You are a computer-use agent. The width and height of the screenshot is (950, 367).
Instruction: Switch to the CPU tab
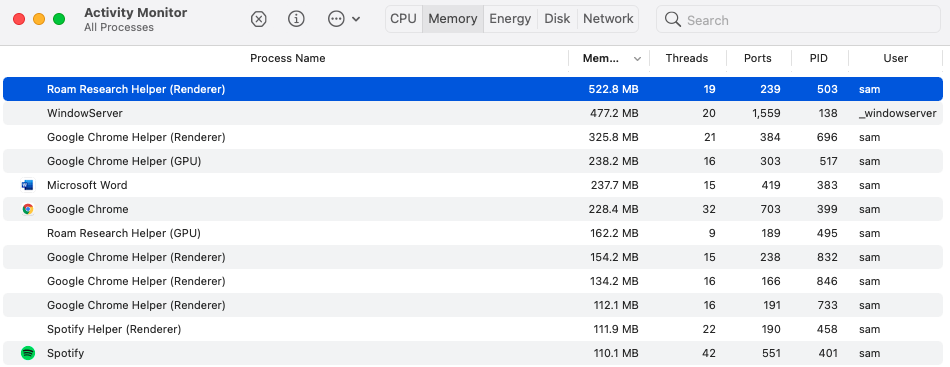coord(404,19)
